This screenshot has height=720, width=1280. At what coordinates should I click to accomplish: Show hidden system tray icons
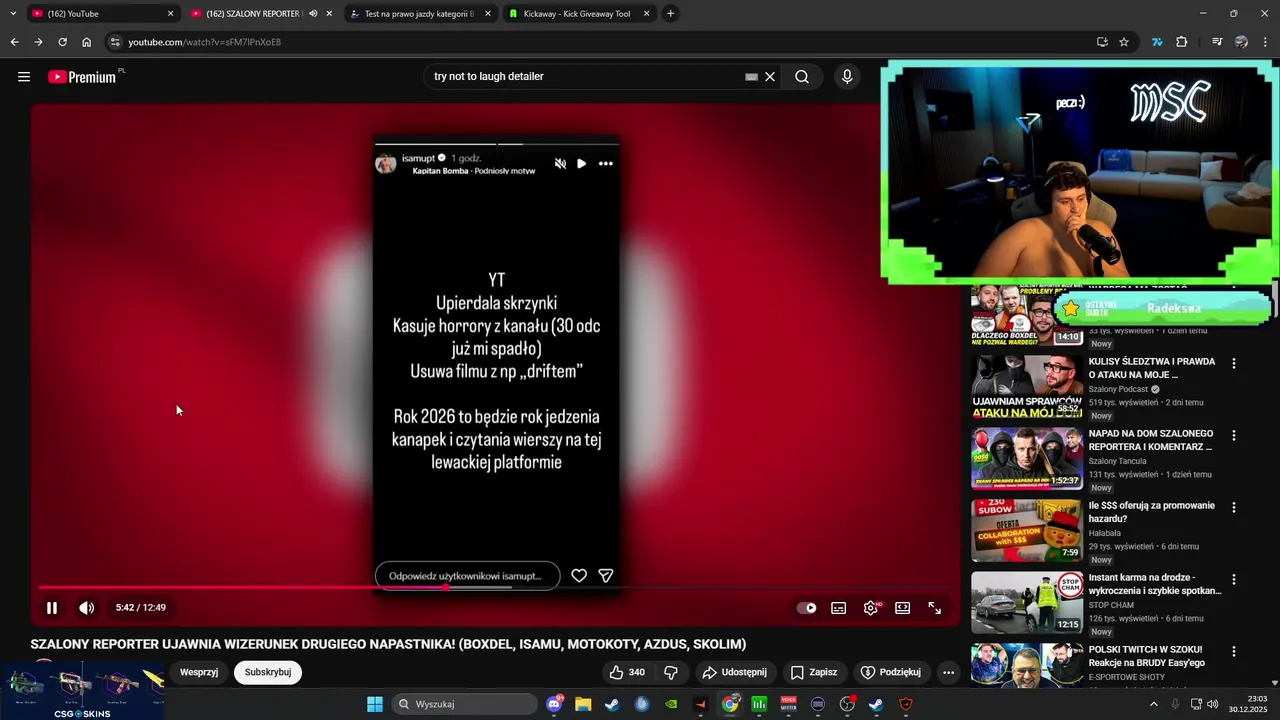pos(1153,704)
